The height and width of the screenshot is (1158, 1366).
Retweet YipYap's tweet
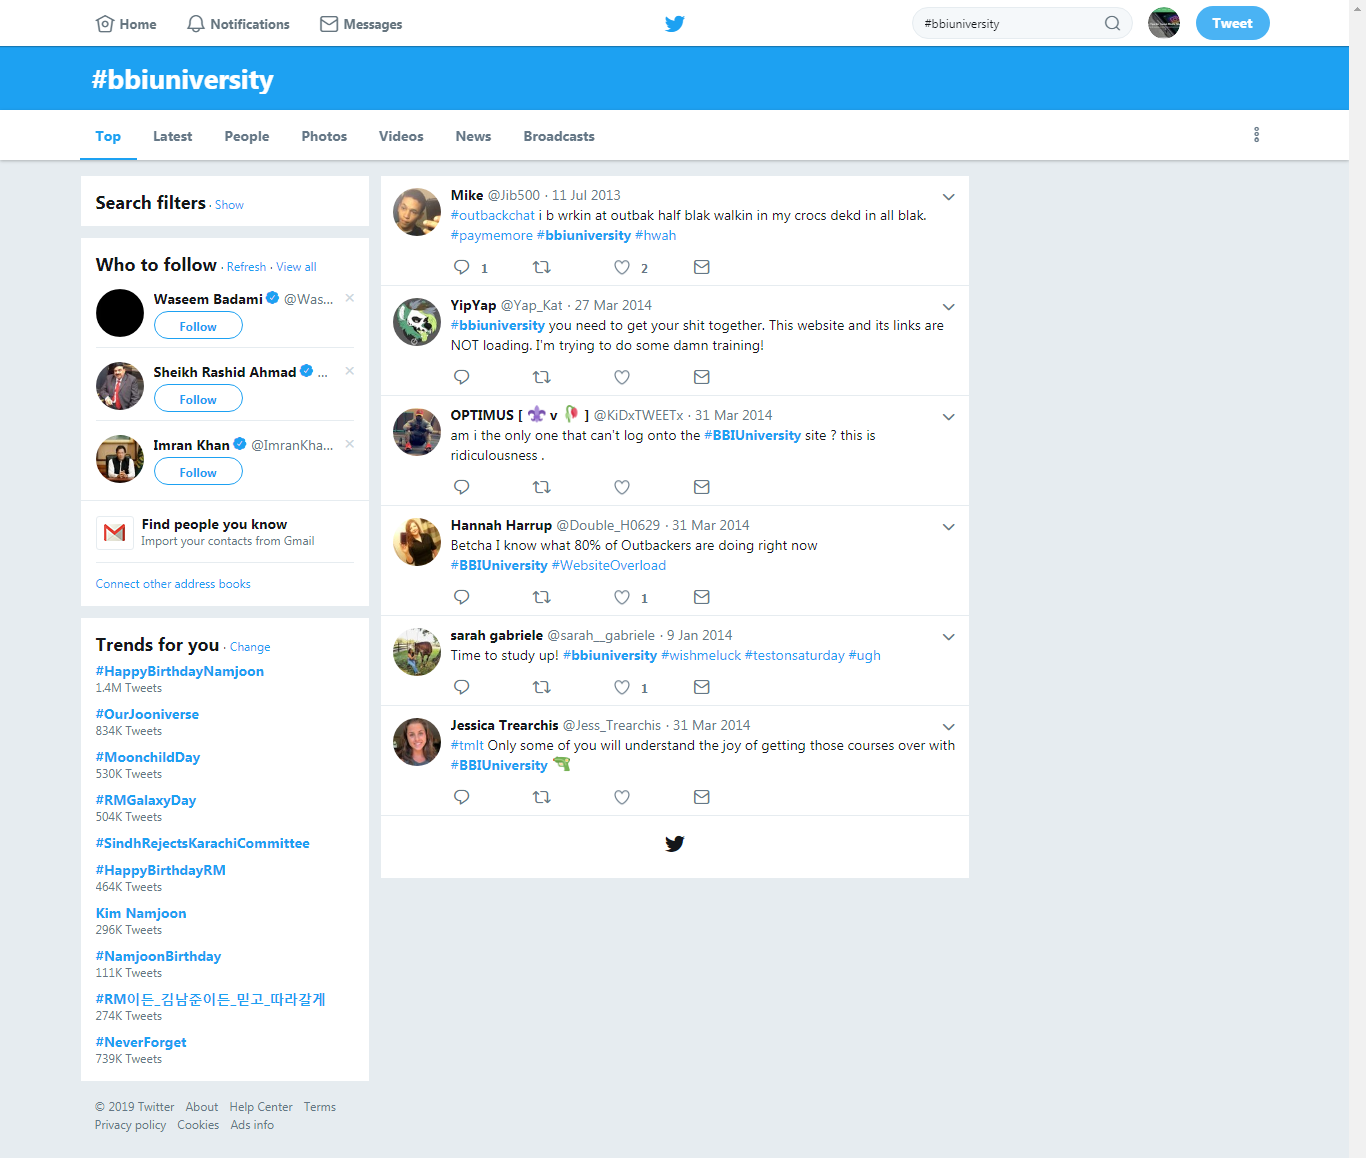pyautogui.click(x=542, y=377)
